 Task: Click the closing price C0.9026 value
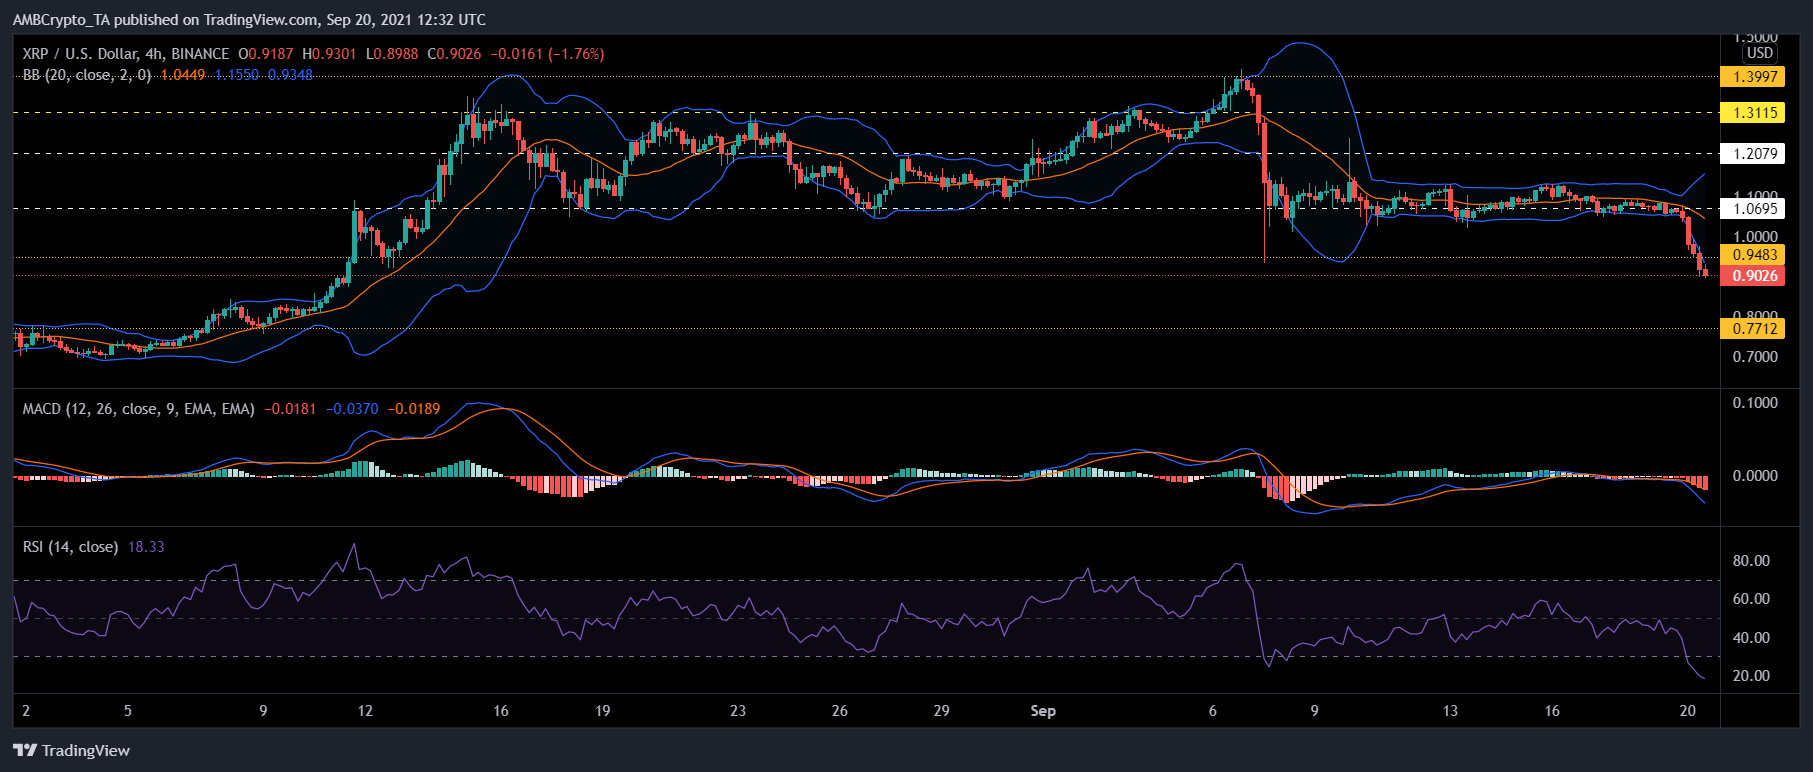tap(455, 54)
